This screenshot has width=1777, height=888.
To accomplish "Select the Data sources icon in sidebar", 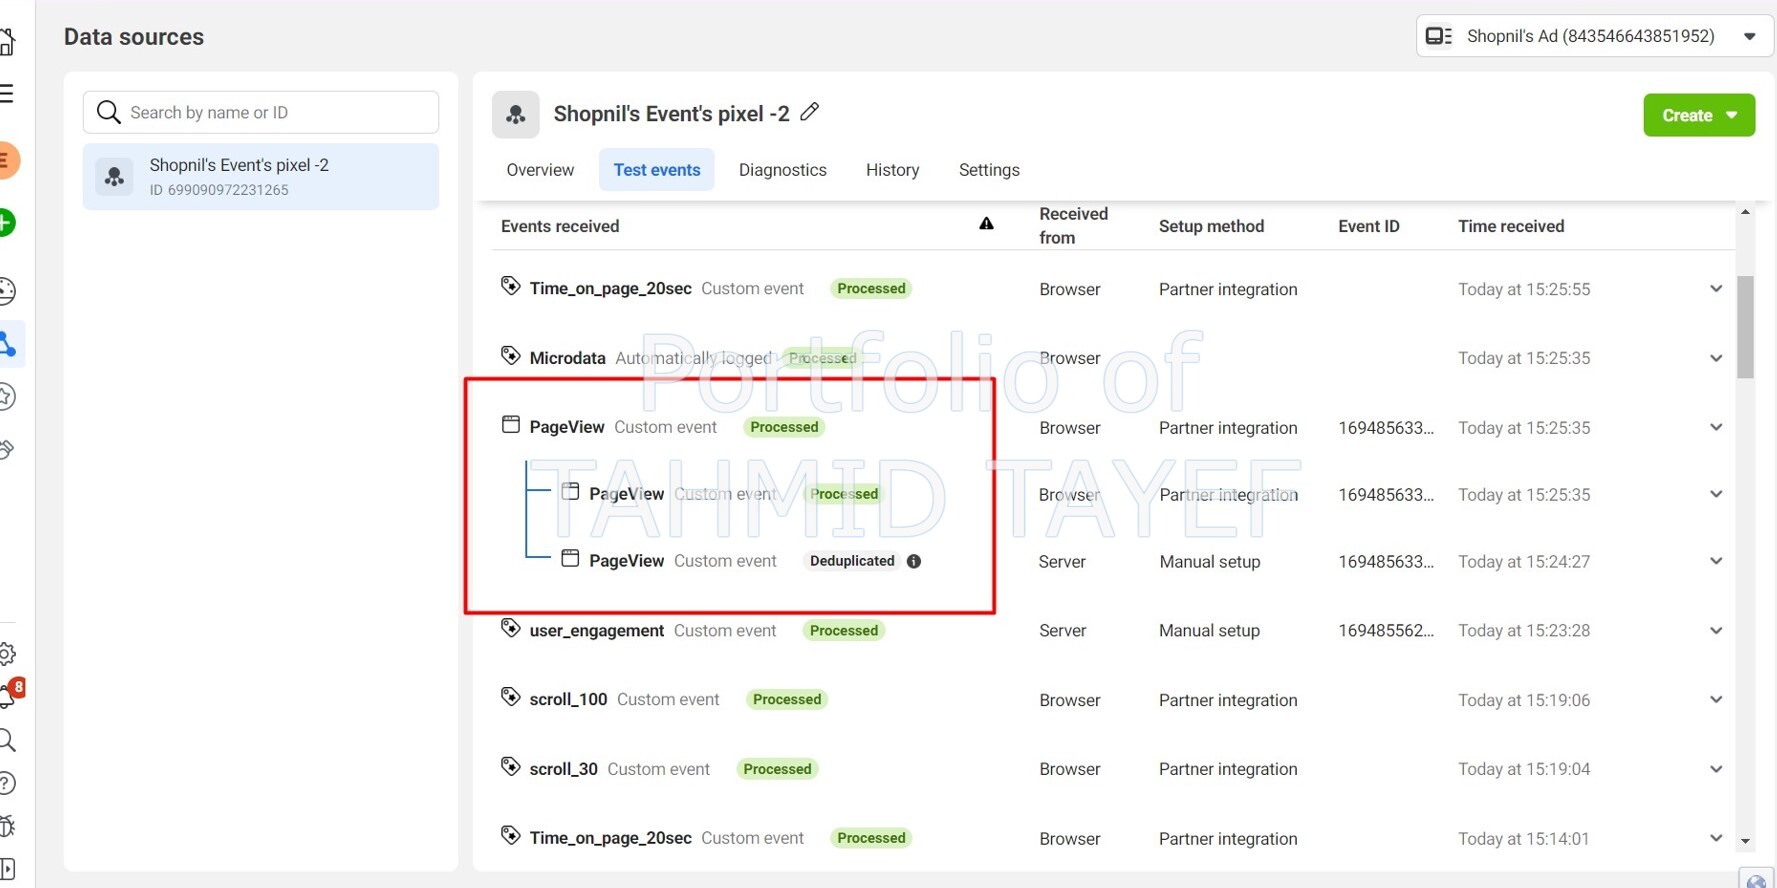I will tap(8, 344).
